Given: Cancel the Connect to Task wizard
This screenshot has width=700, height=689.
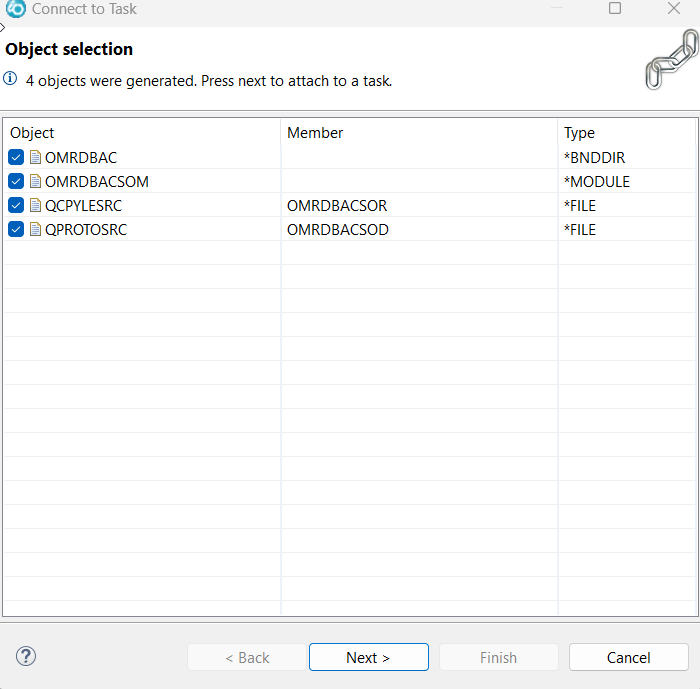Looking at the screenshot, I should (628, 657).
